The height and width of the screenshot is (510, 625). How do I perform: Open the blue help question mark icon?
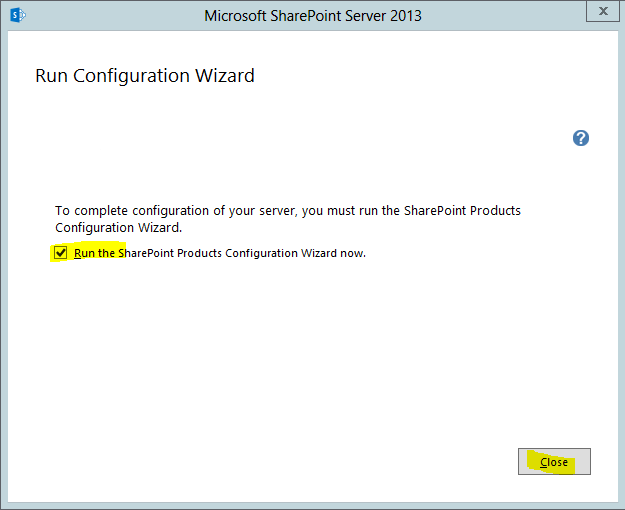tap(581, 138)
